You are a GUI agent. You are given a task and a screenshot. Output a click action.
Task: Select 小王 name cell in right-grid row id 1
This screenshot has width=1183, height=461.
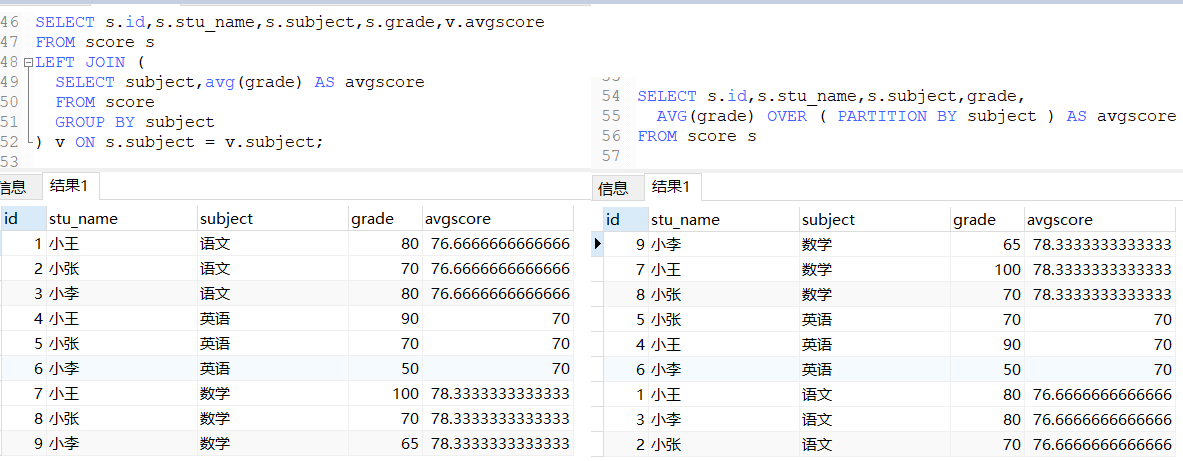724,394
